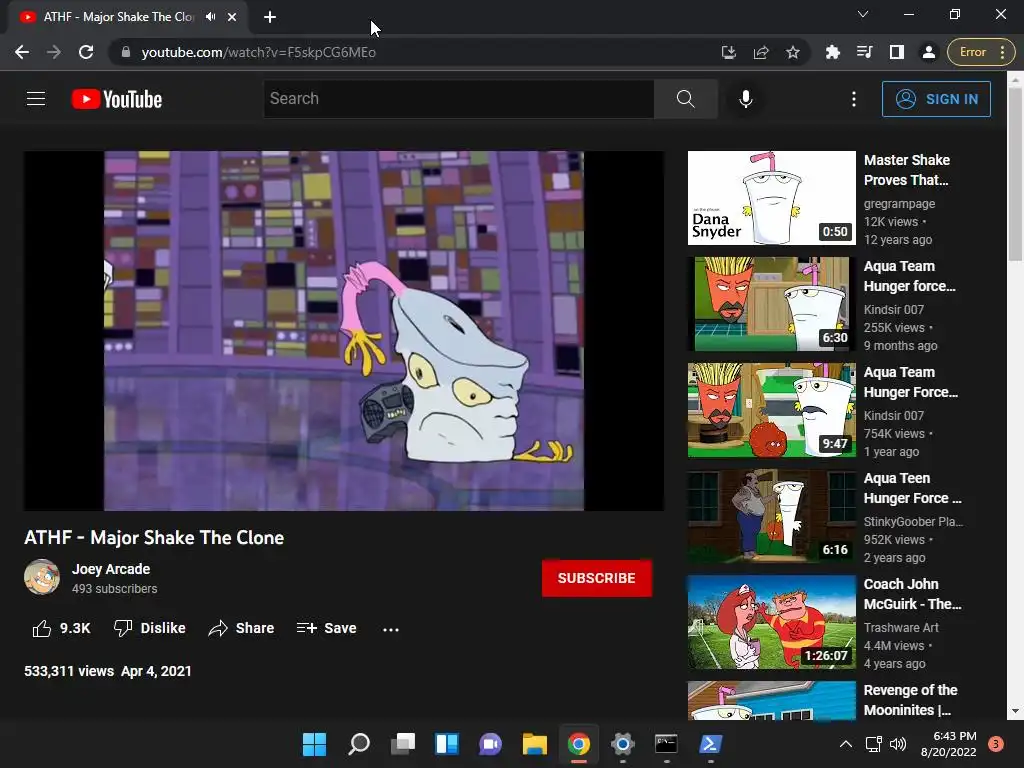Reload the YouTube page
The width and height of the screenshot is (1024, 768).
[x=86, y=52]
